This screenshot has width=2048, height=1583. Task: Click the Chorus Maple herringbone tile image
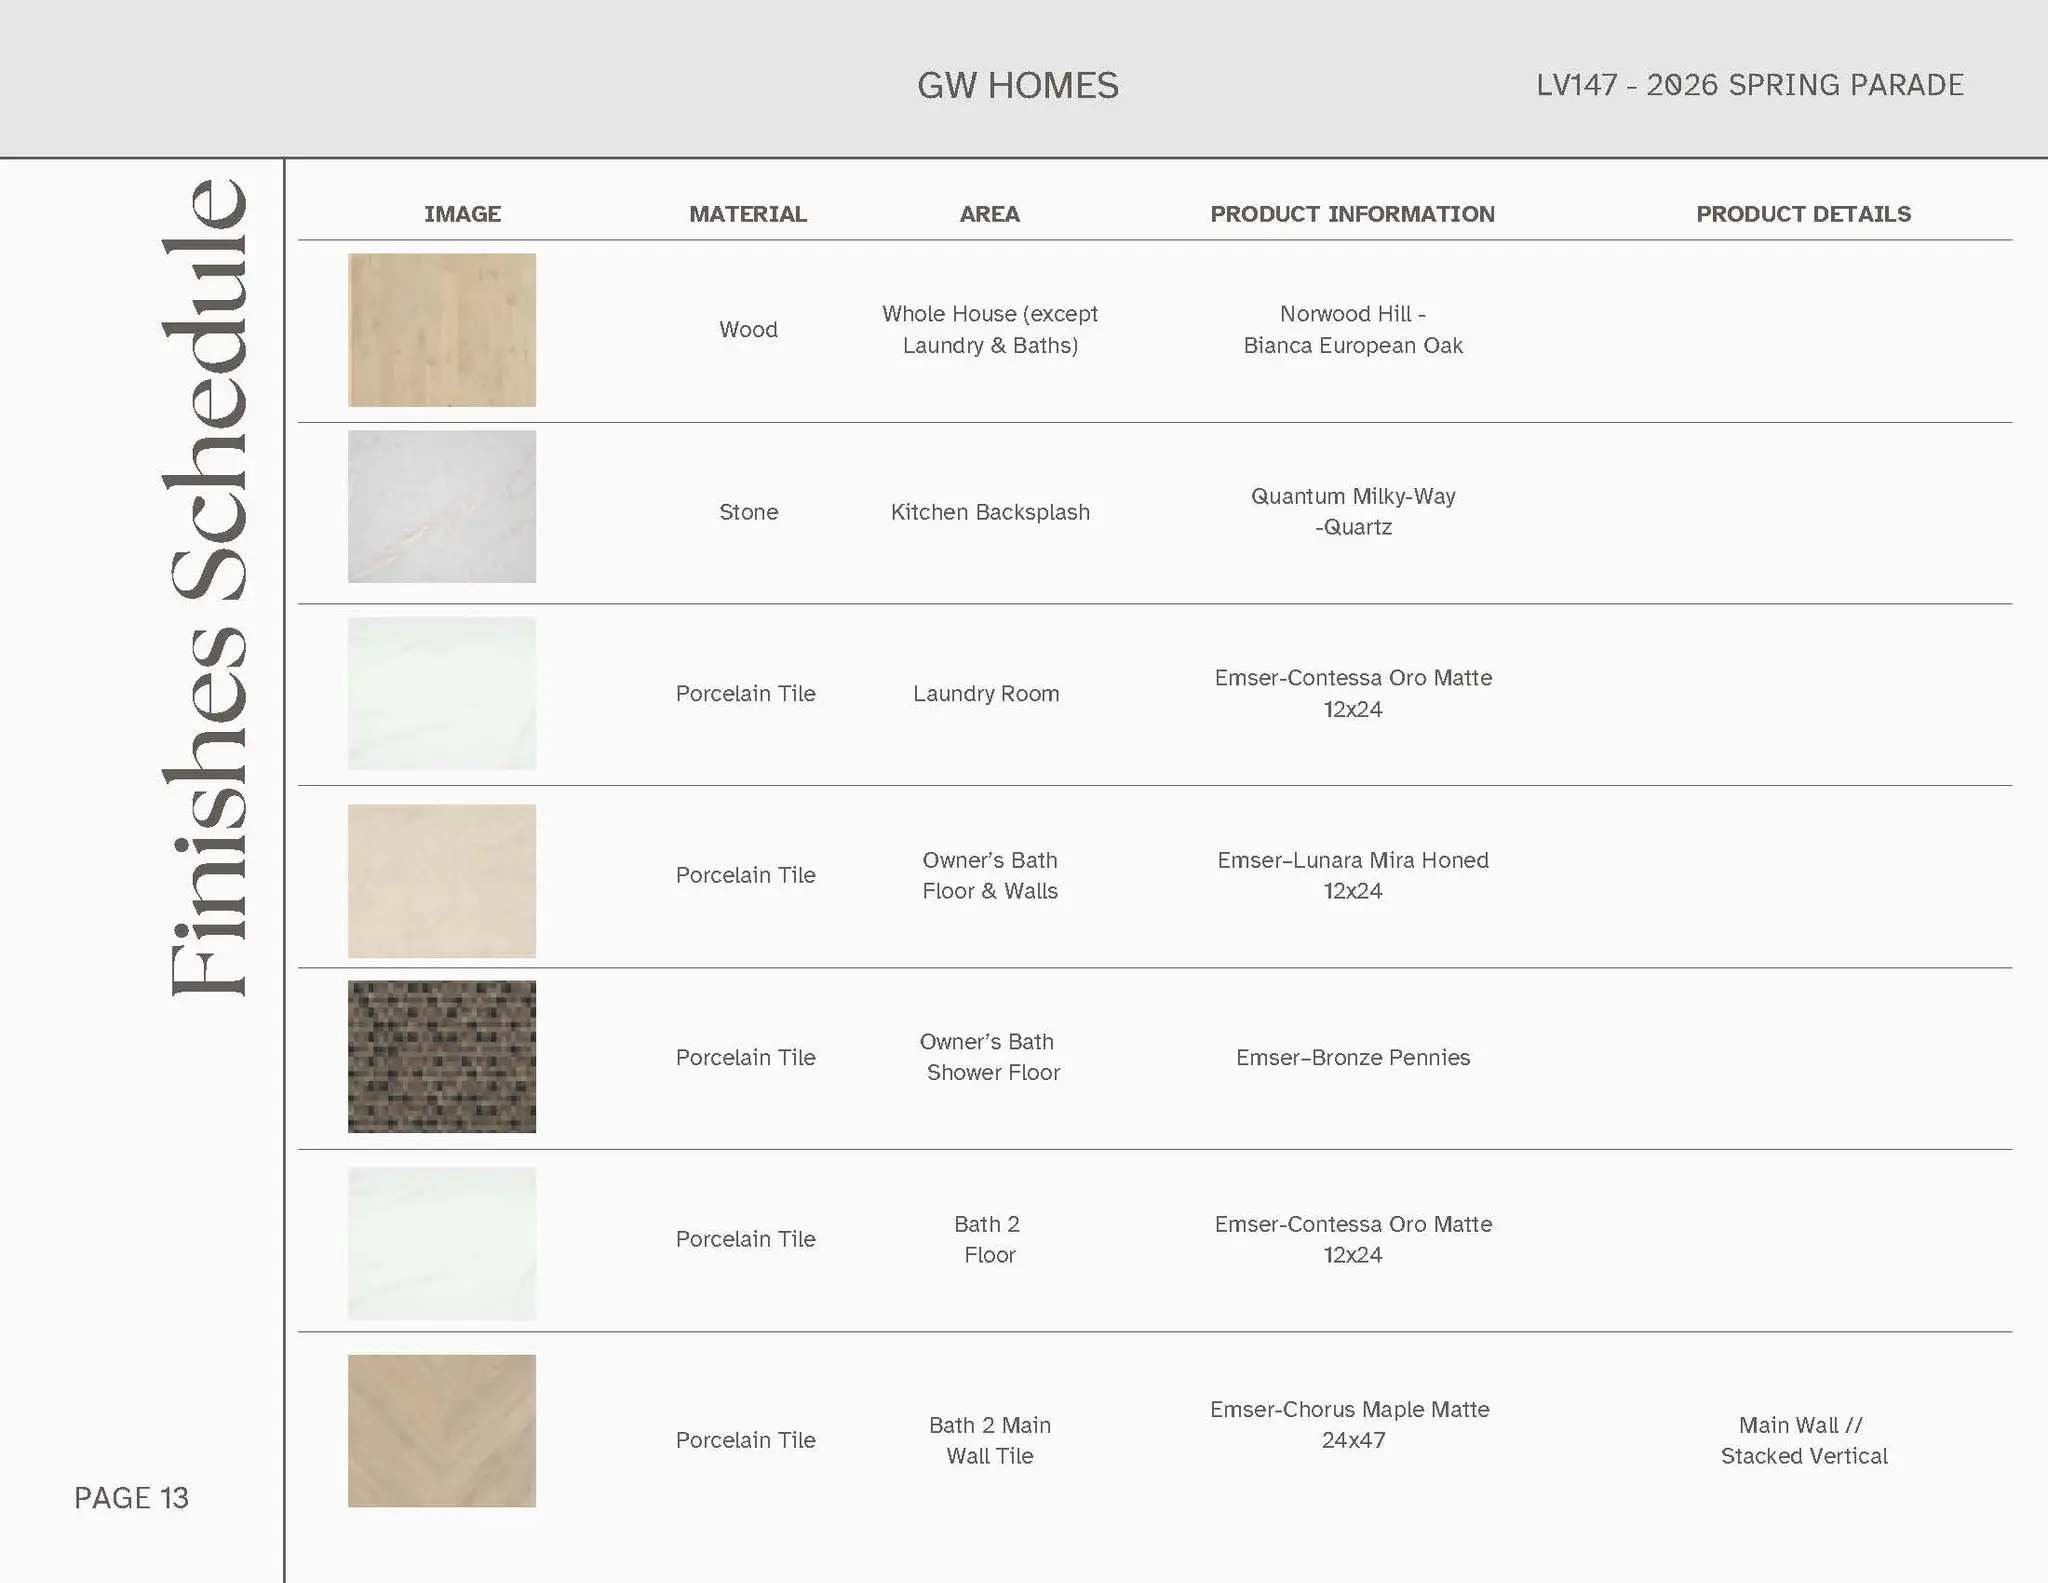[441, 1430]
